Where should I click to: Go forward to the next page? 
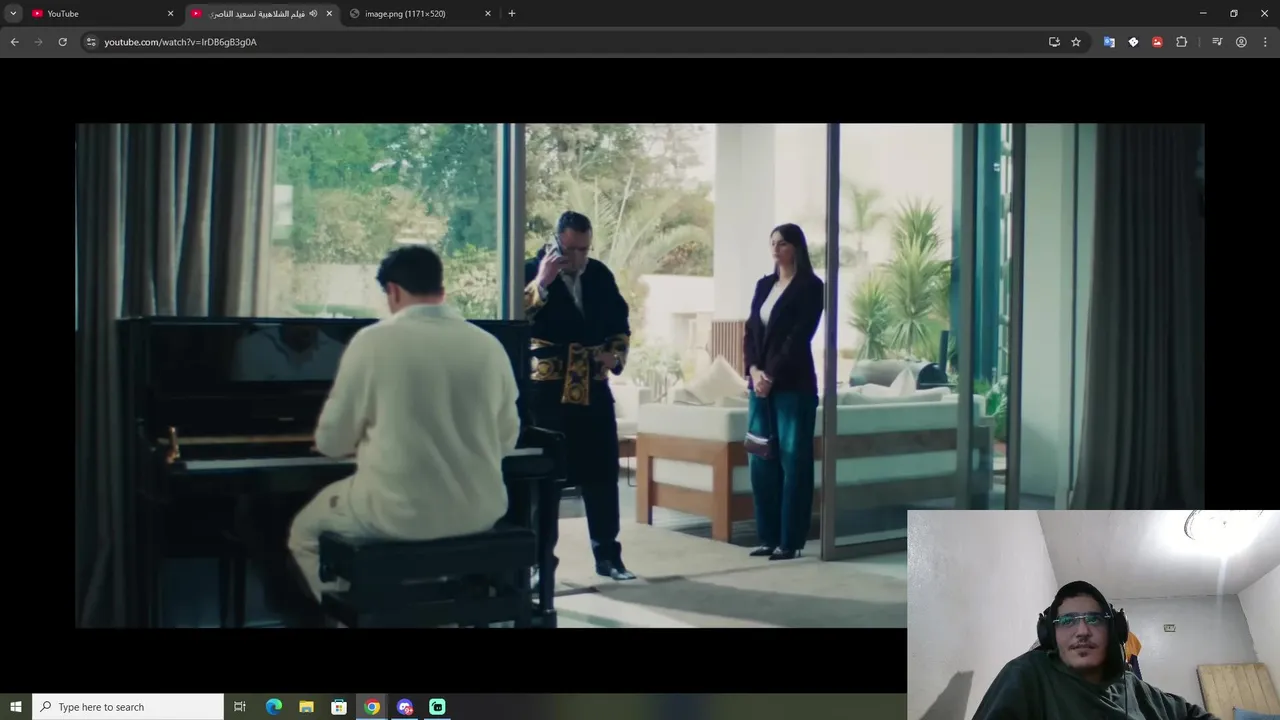pos(38,42)
